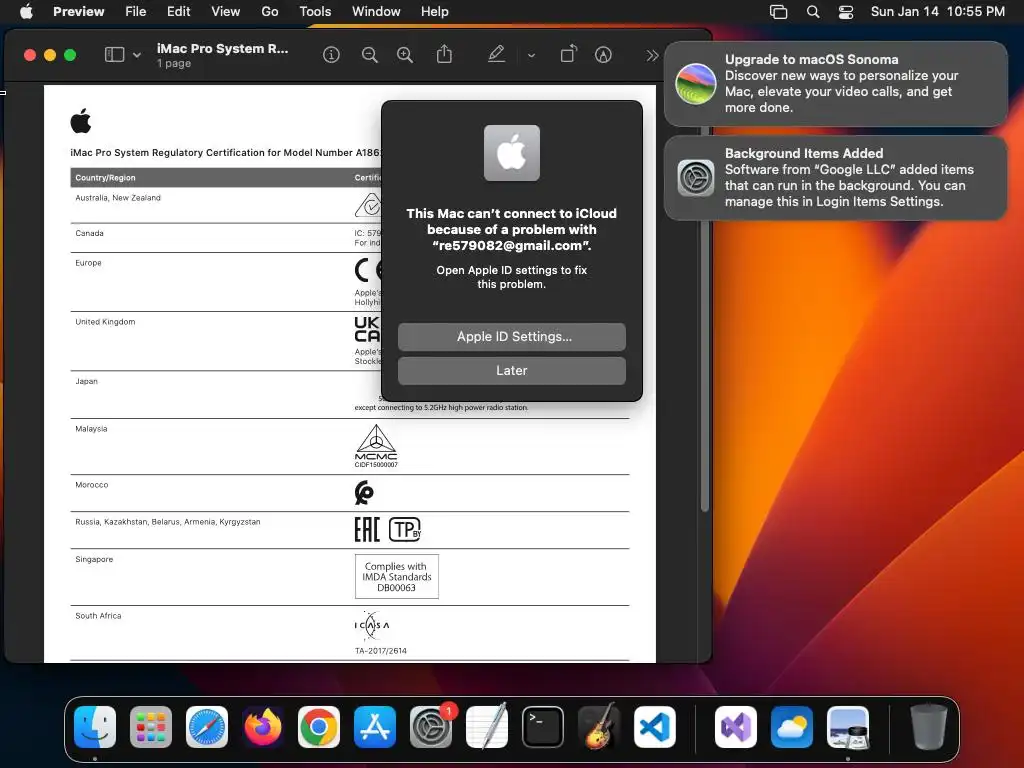This screenshot has height=768, width=1024.
Task: Open TextEdit from the Dock
Action: click(487, 726)
